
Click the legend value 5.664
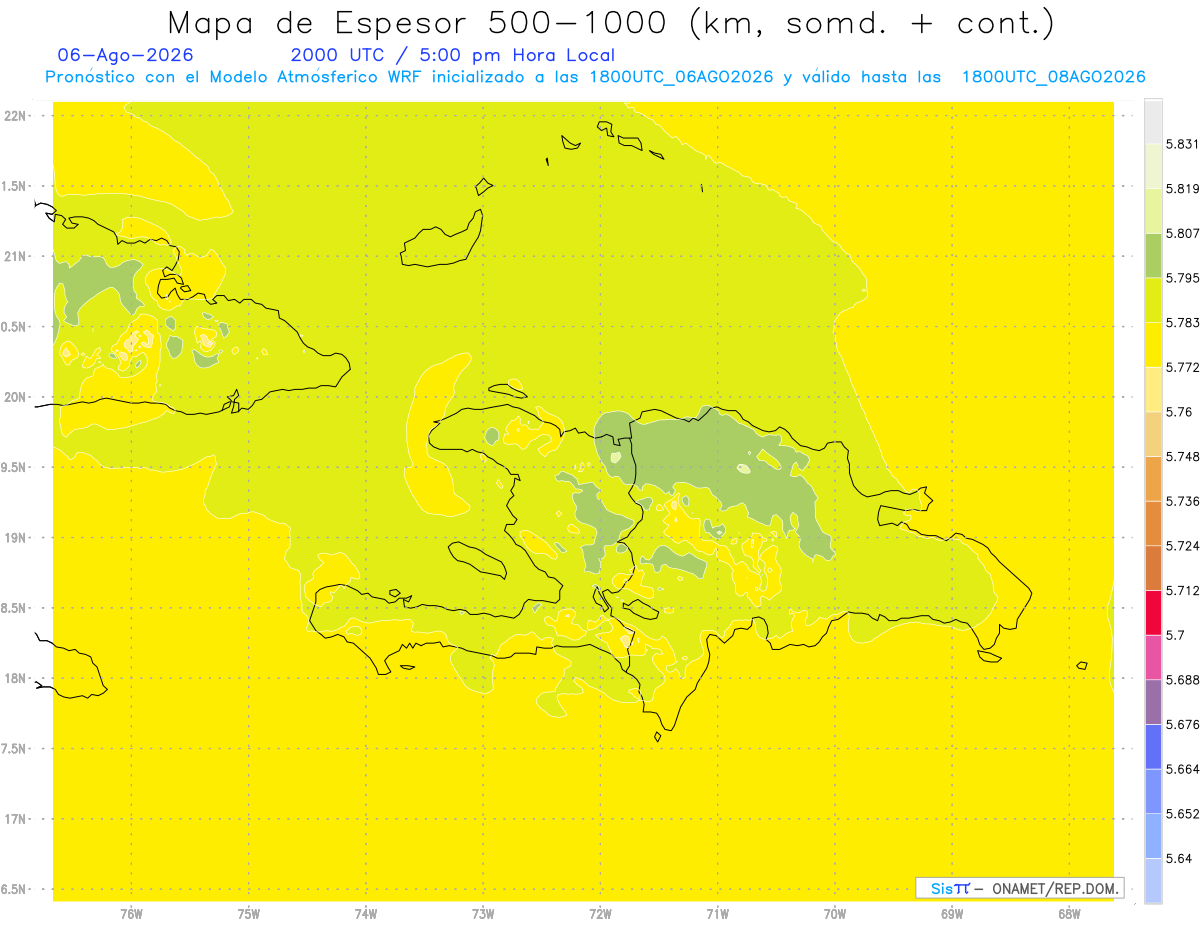point(1183,769)
